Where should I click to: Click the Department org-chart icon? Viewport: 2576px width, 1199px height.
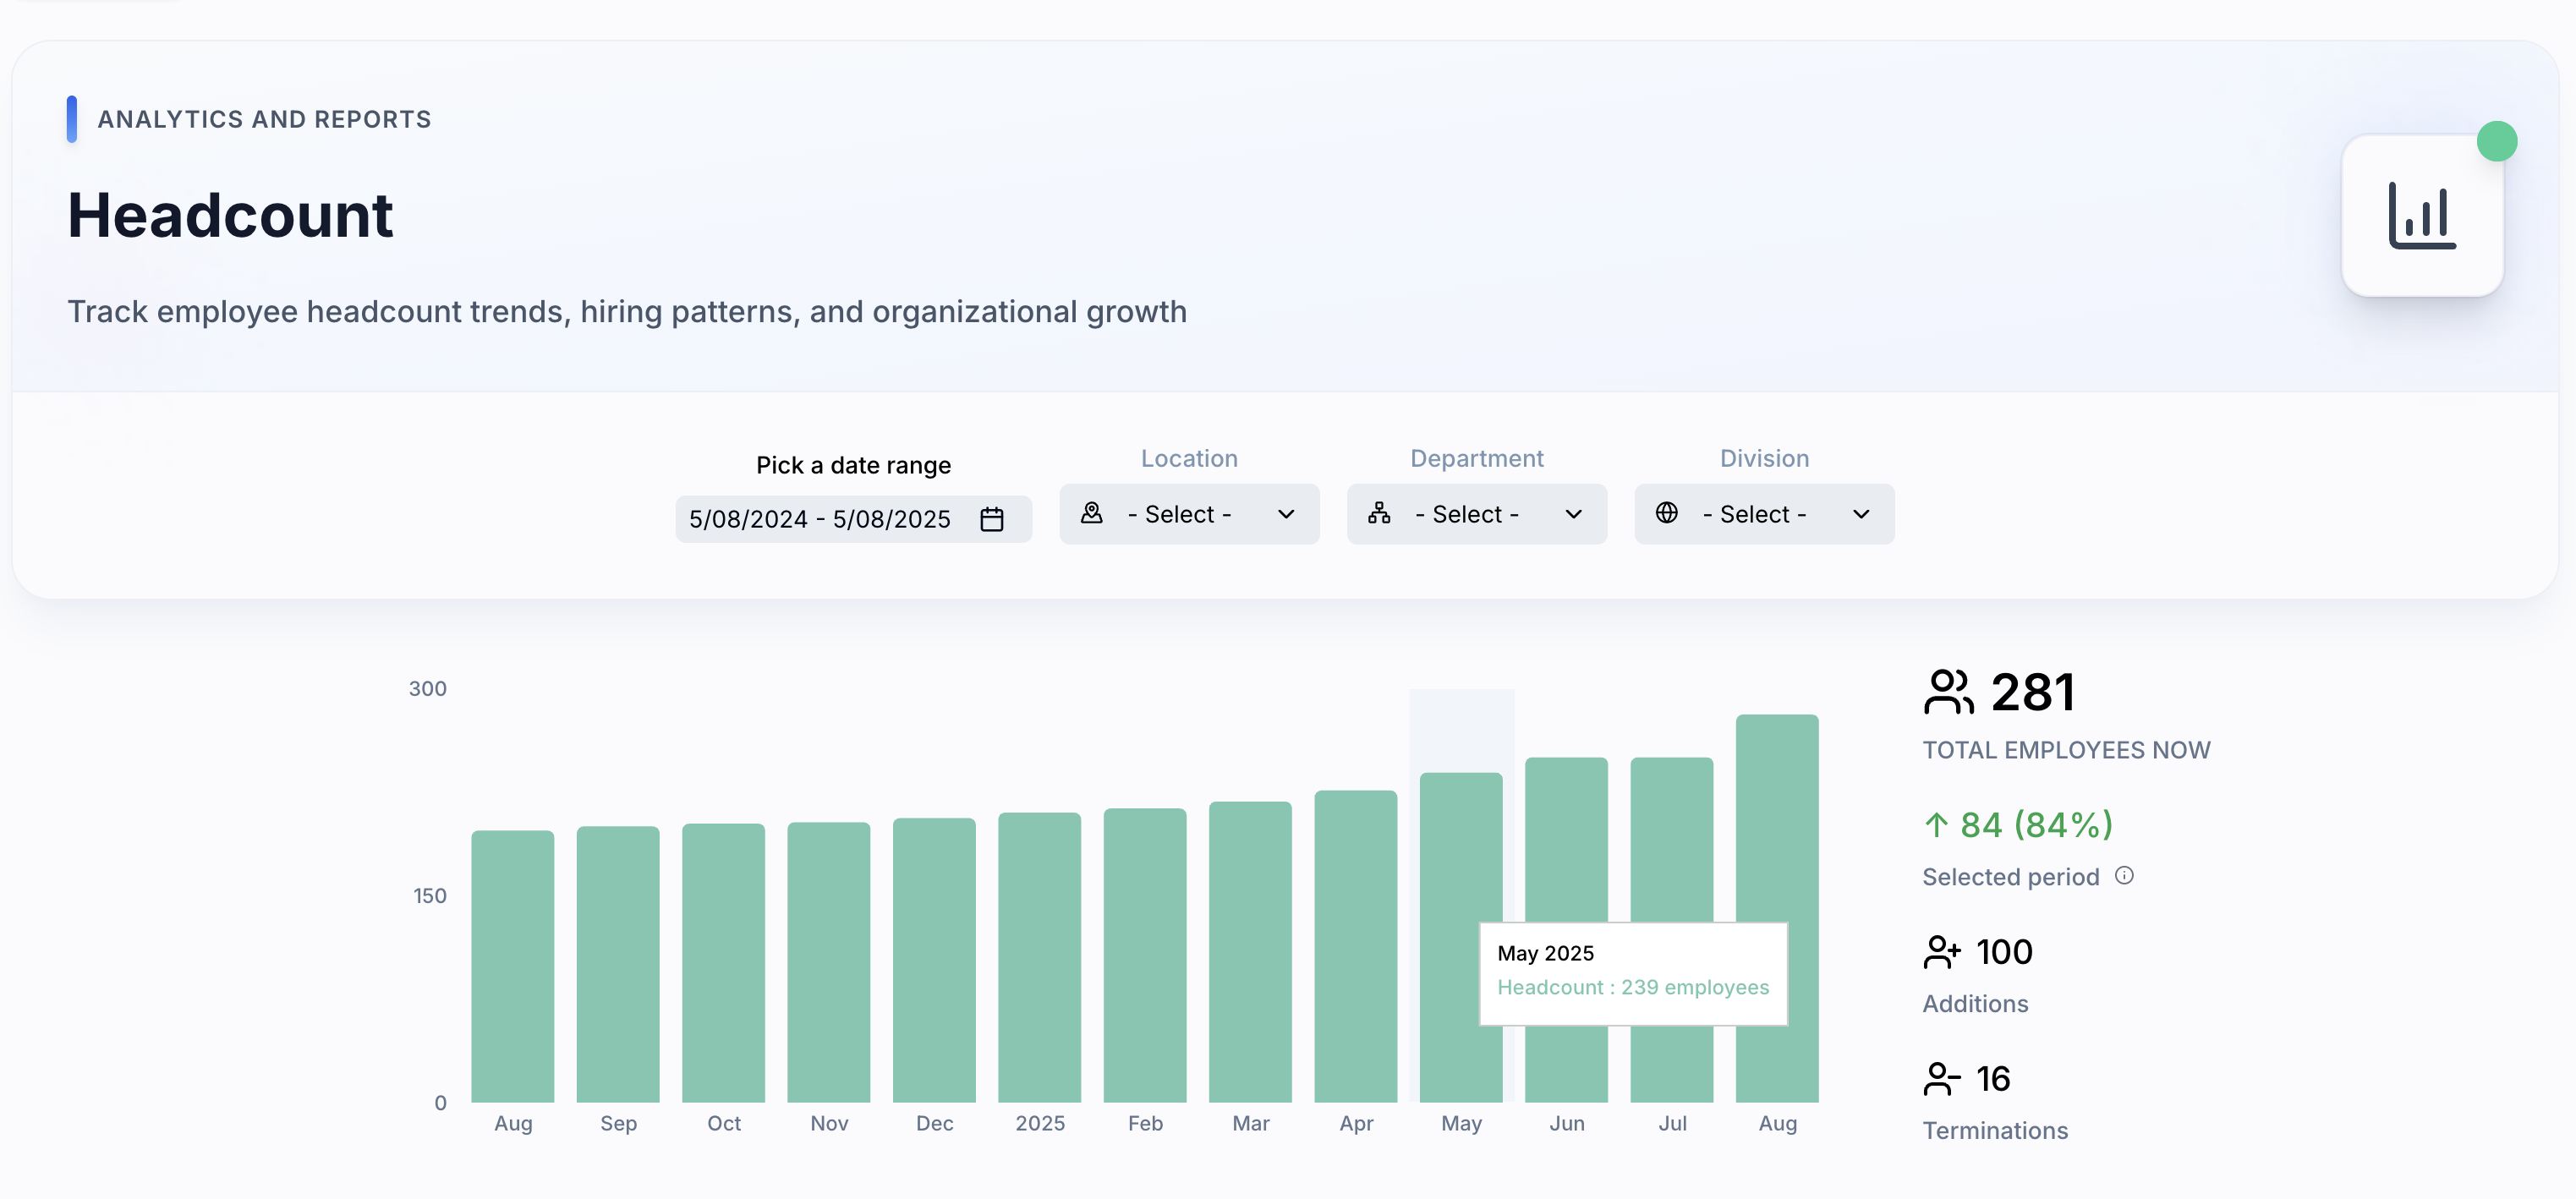1379,514
